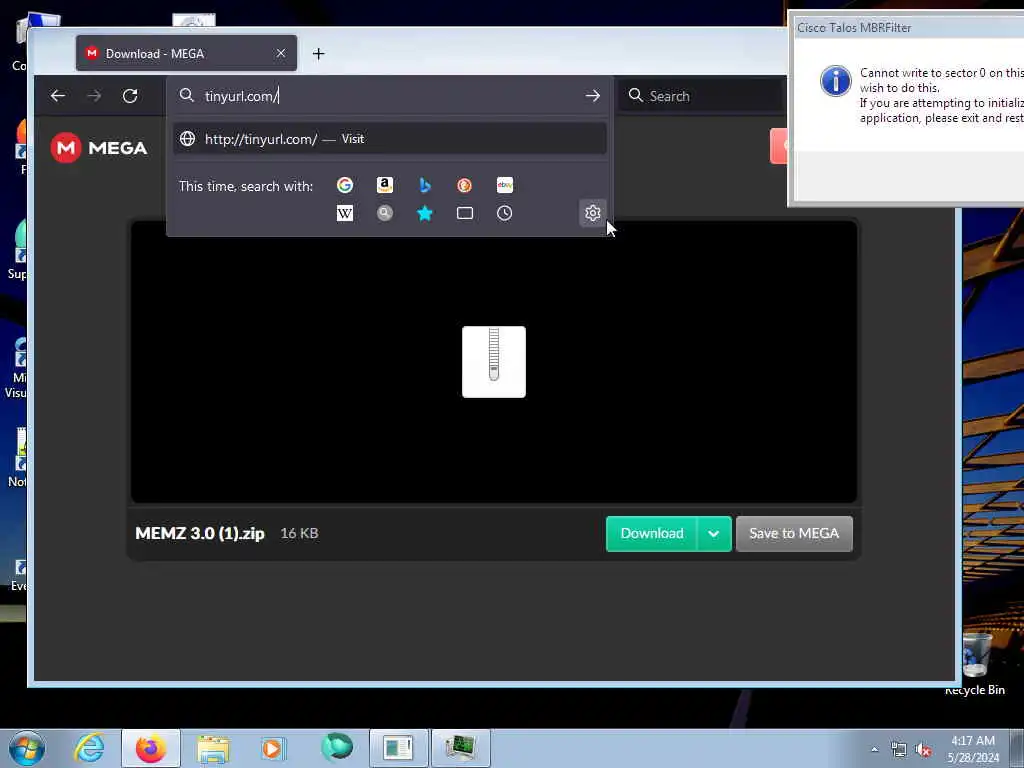The height and width of the screenshot is (768, 1024).
Task: Click the grey magnifier search engine icon
Action: (x=385, y=213)
